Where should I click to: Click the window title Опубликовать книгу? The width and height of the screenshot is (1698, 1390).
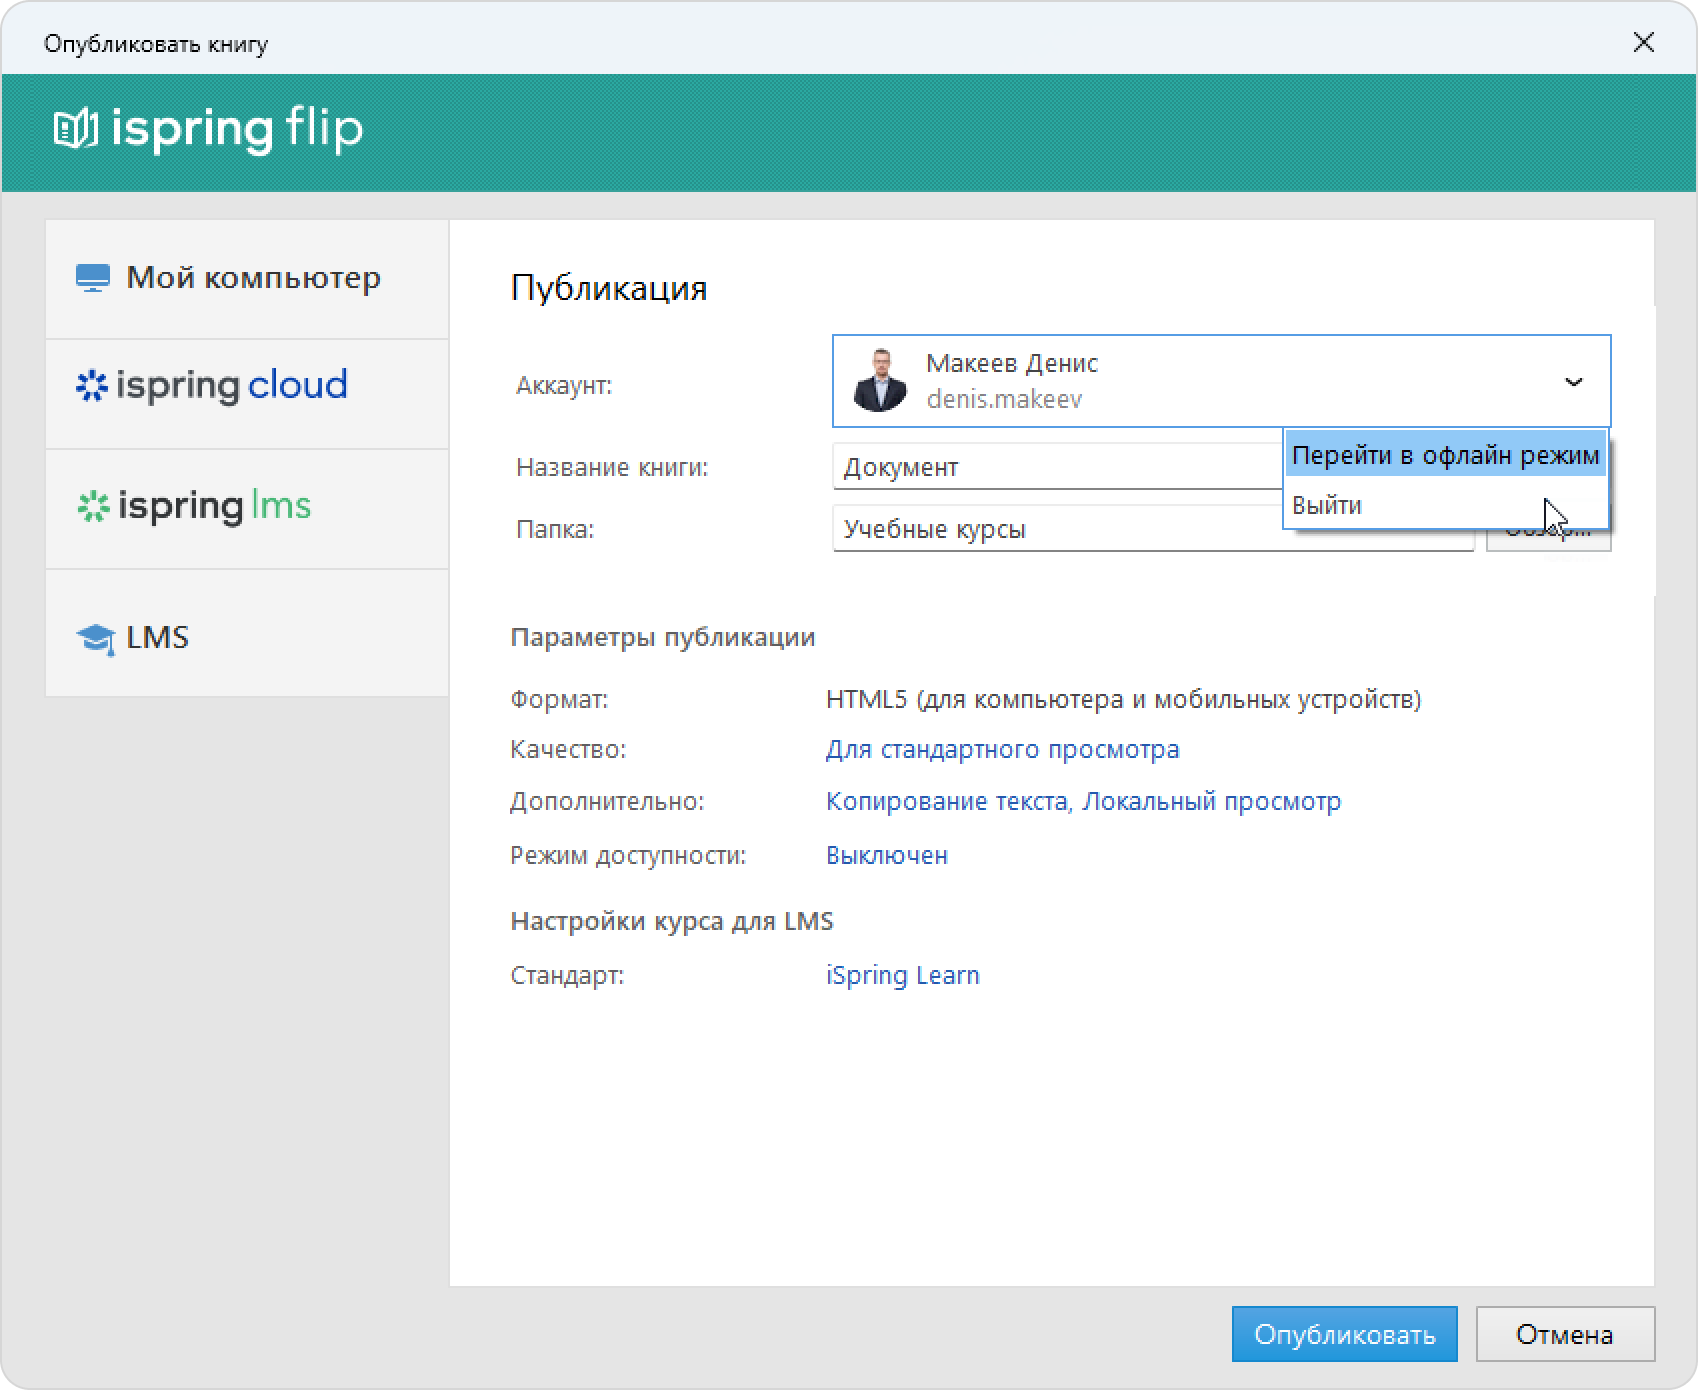[156, 44]
